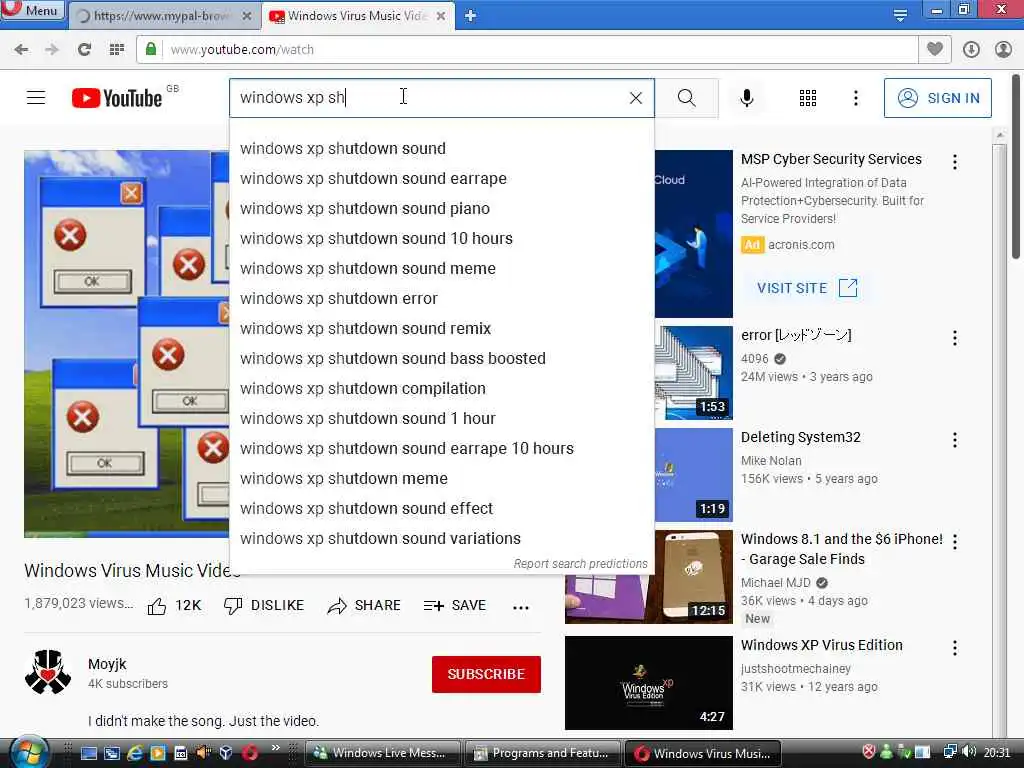Pick 'windows xp shutdown sound bass boosted'
The width and height of the screenshot is (1024, 768).
tap(441, 359)
